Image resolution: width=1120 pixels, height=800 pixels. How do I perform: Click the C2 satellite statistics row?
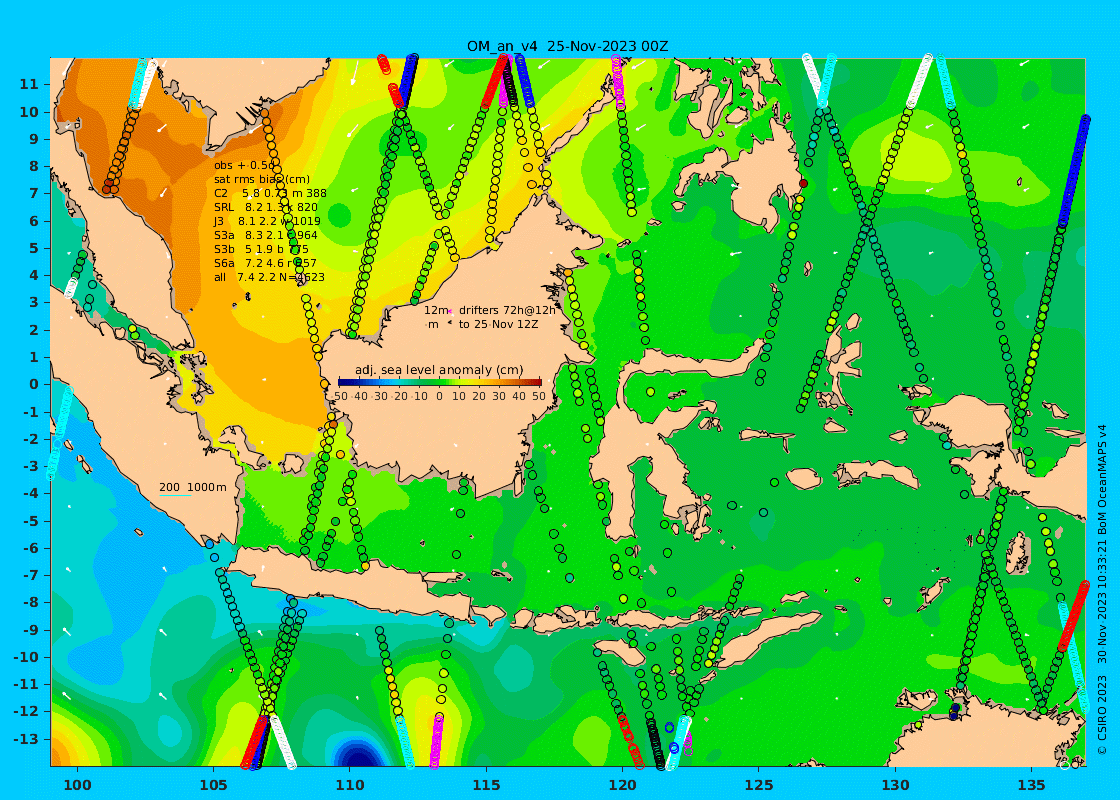(270, 193)
